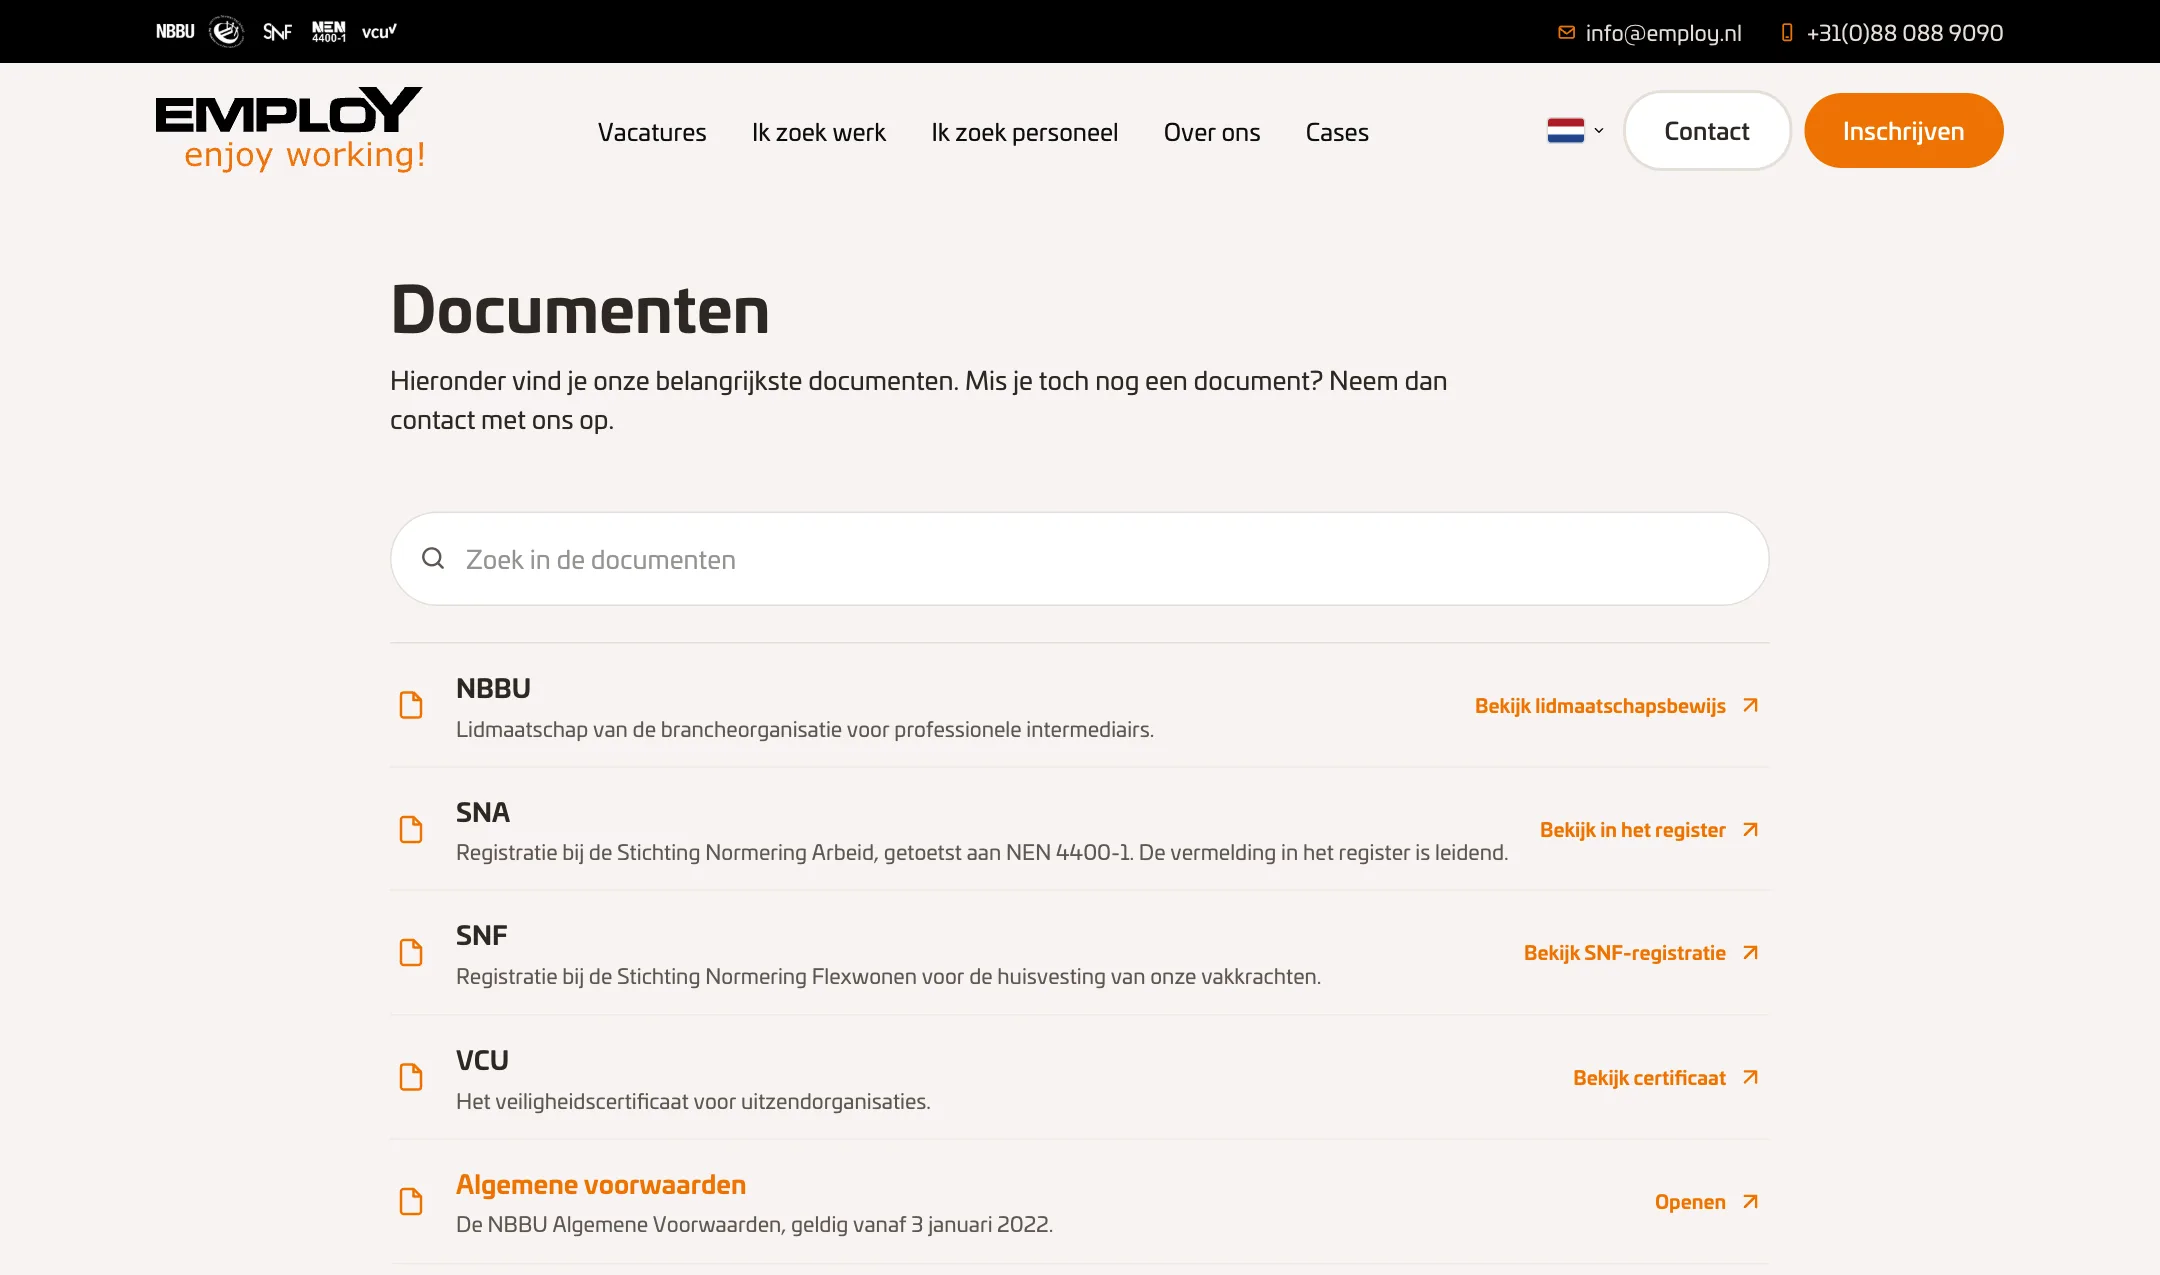The image size is (2160, 1275).
Task: Open the Dutch flag language dropdown
Action: (x=1575, y=131)
